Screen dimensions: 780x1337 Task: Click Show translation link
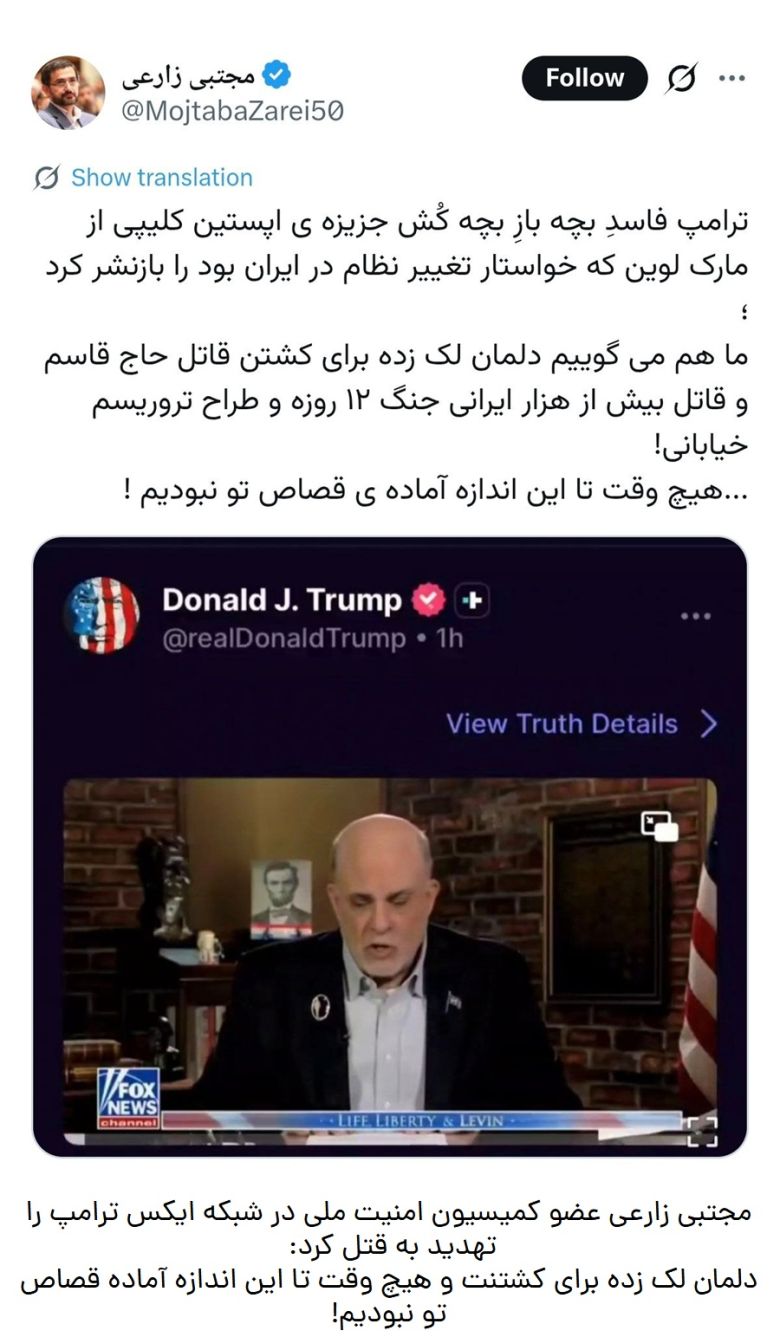tap(162, 178)
